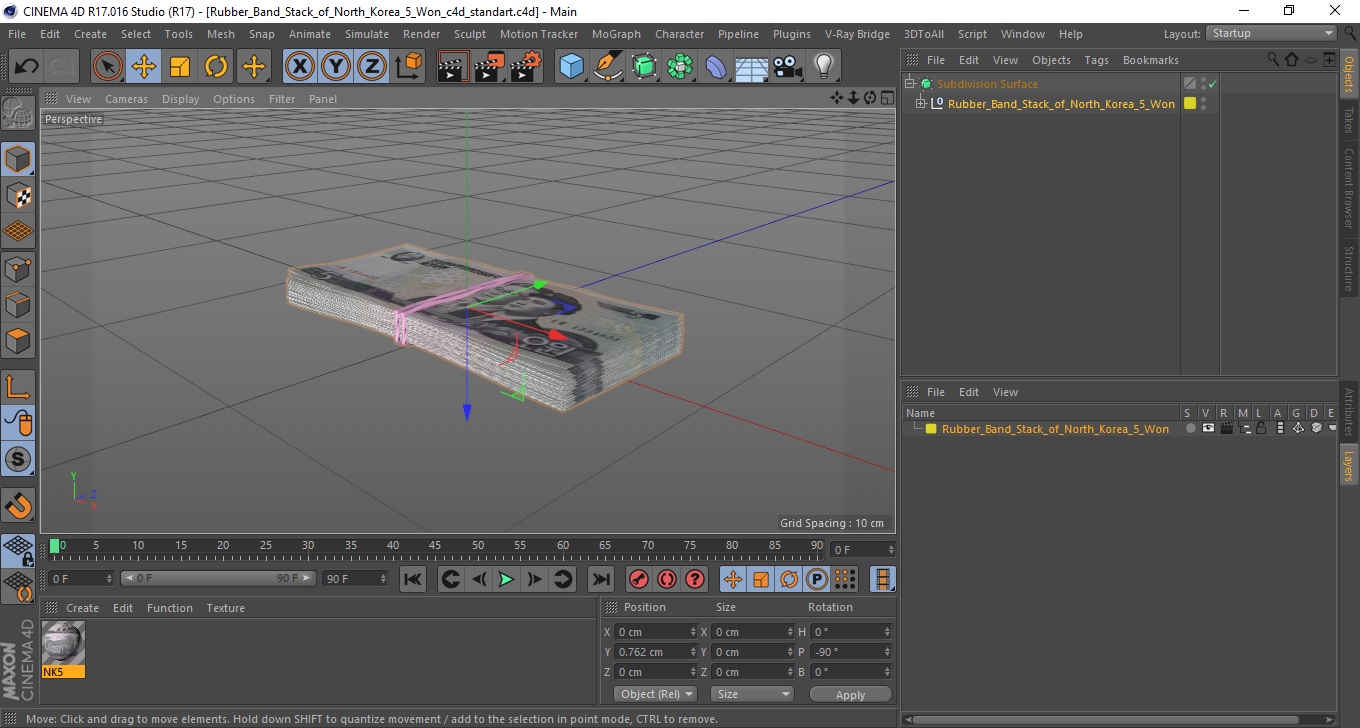This screenshot has width=1360, height=728.
Task: Collapse the Subdivision Surface tree node
Action: 910,84
